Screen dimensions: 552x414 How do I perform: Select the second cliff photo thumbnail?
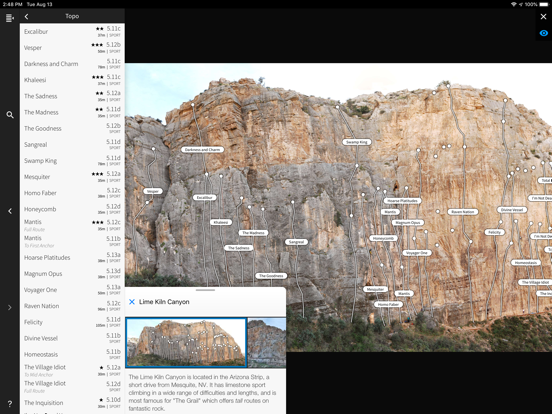coord(267,343)
